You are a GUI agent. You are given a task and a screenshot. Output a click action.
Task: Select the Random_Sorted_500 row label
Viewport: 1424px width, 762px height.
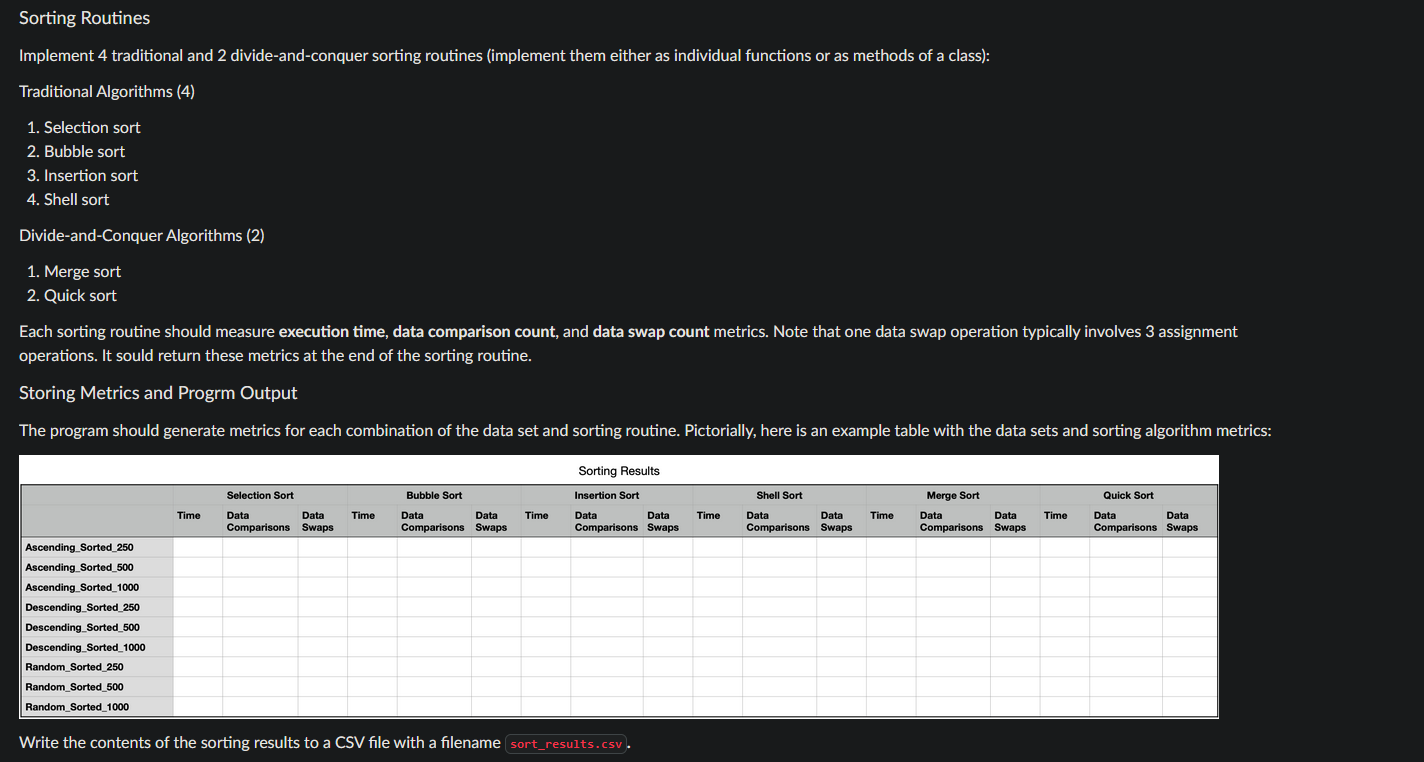tap(73, 687)
